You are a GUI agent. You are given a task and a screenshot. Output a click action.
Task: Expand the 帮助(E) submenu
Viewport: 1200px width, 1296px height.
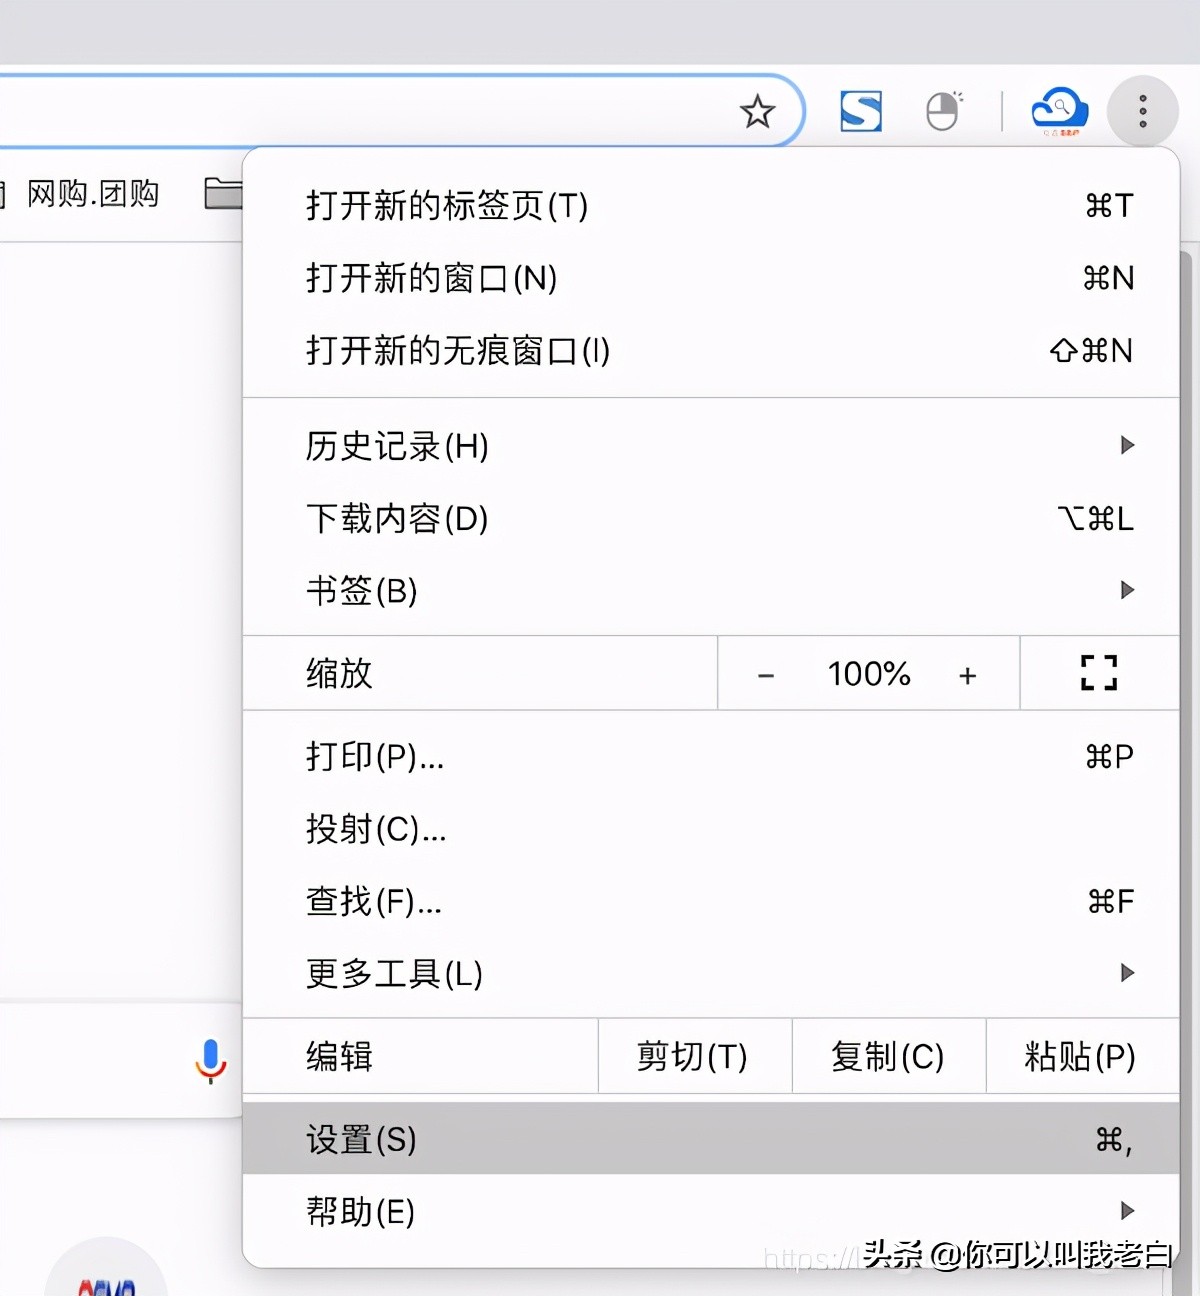[361, 1211]
